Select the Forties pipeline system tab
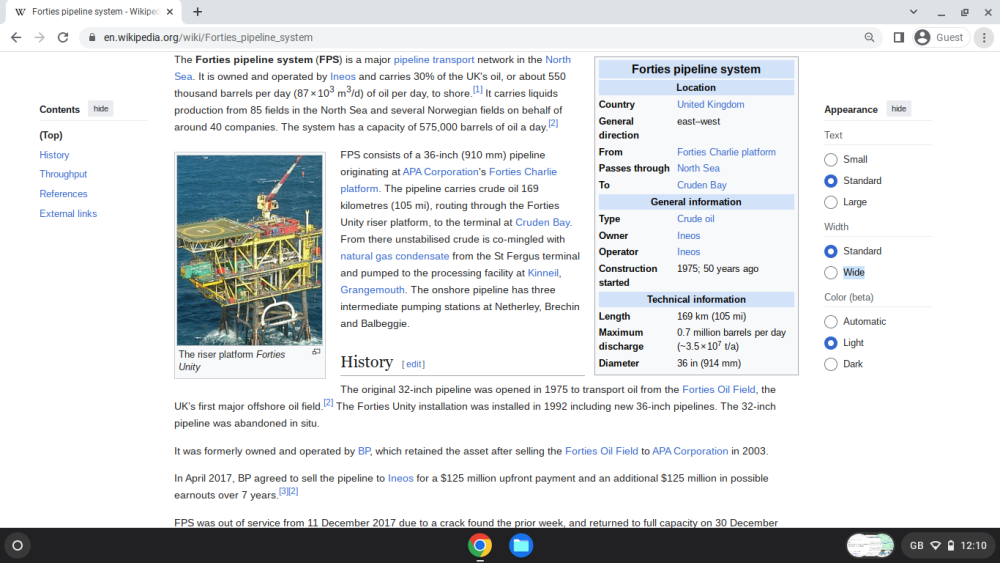Screen dimensions: 1000x563 (94, 11)
